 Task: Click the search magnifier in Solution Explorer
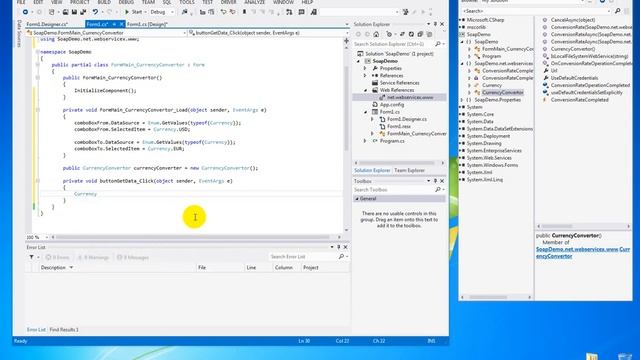(x=438, y=44)
